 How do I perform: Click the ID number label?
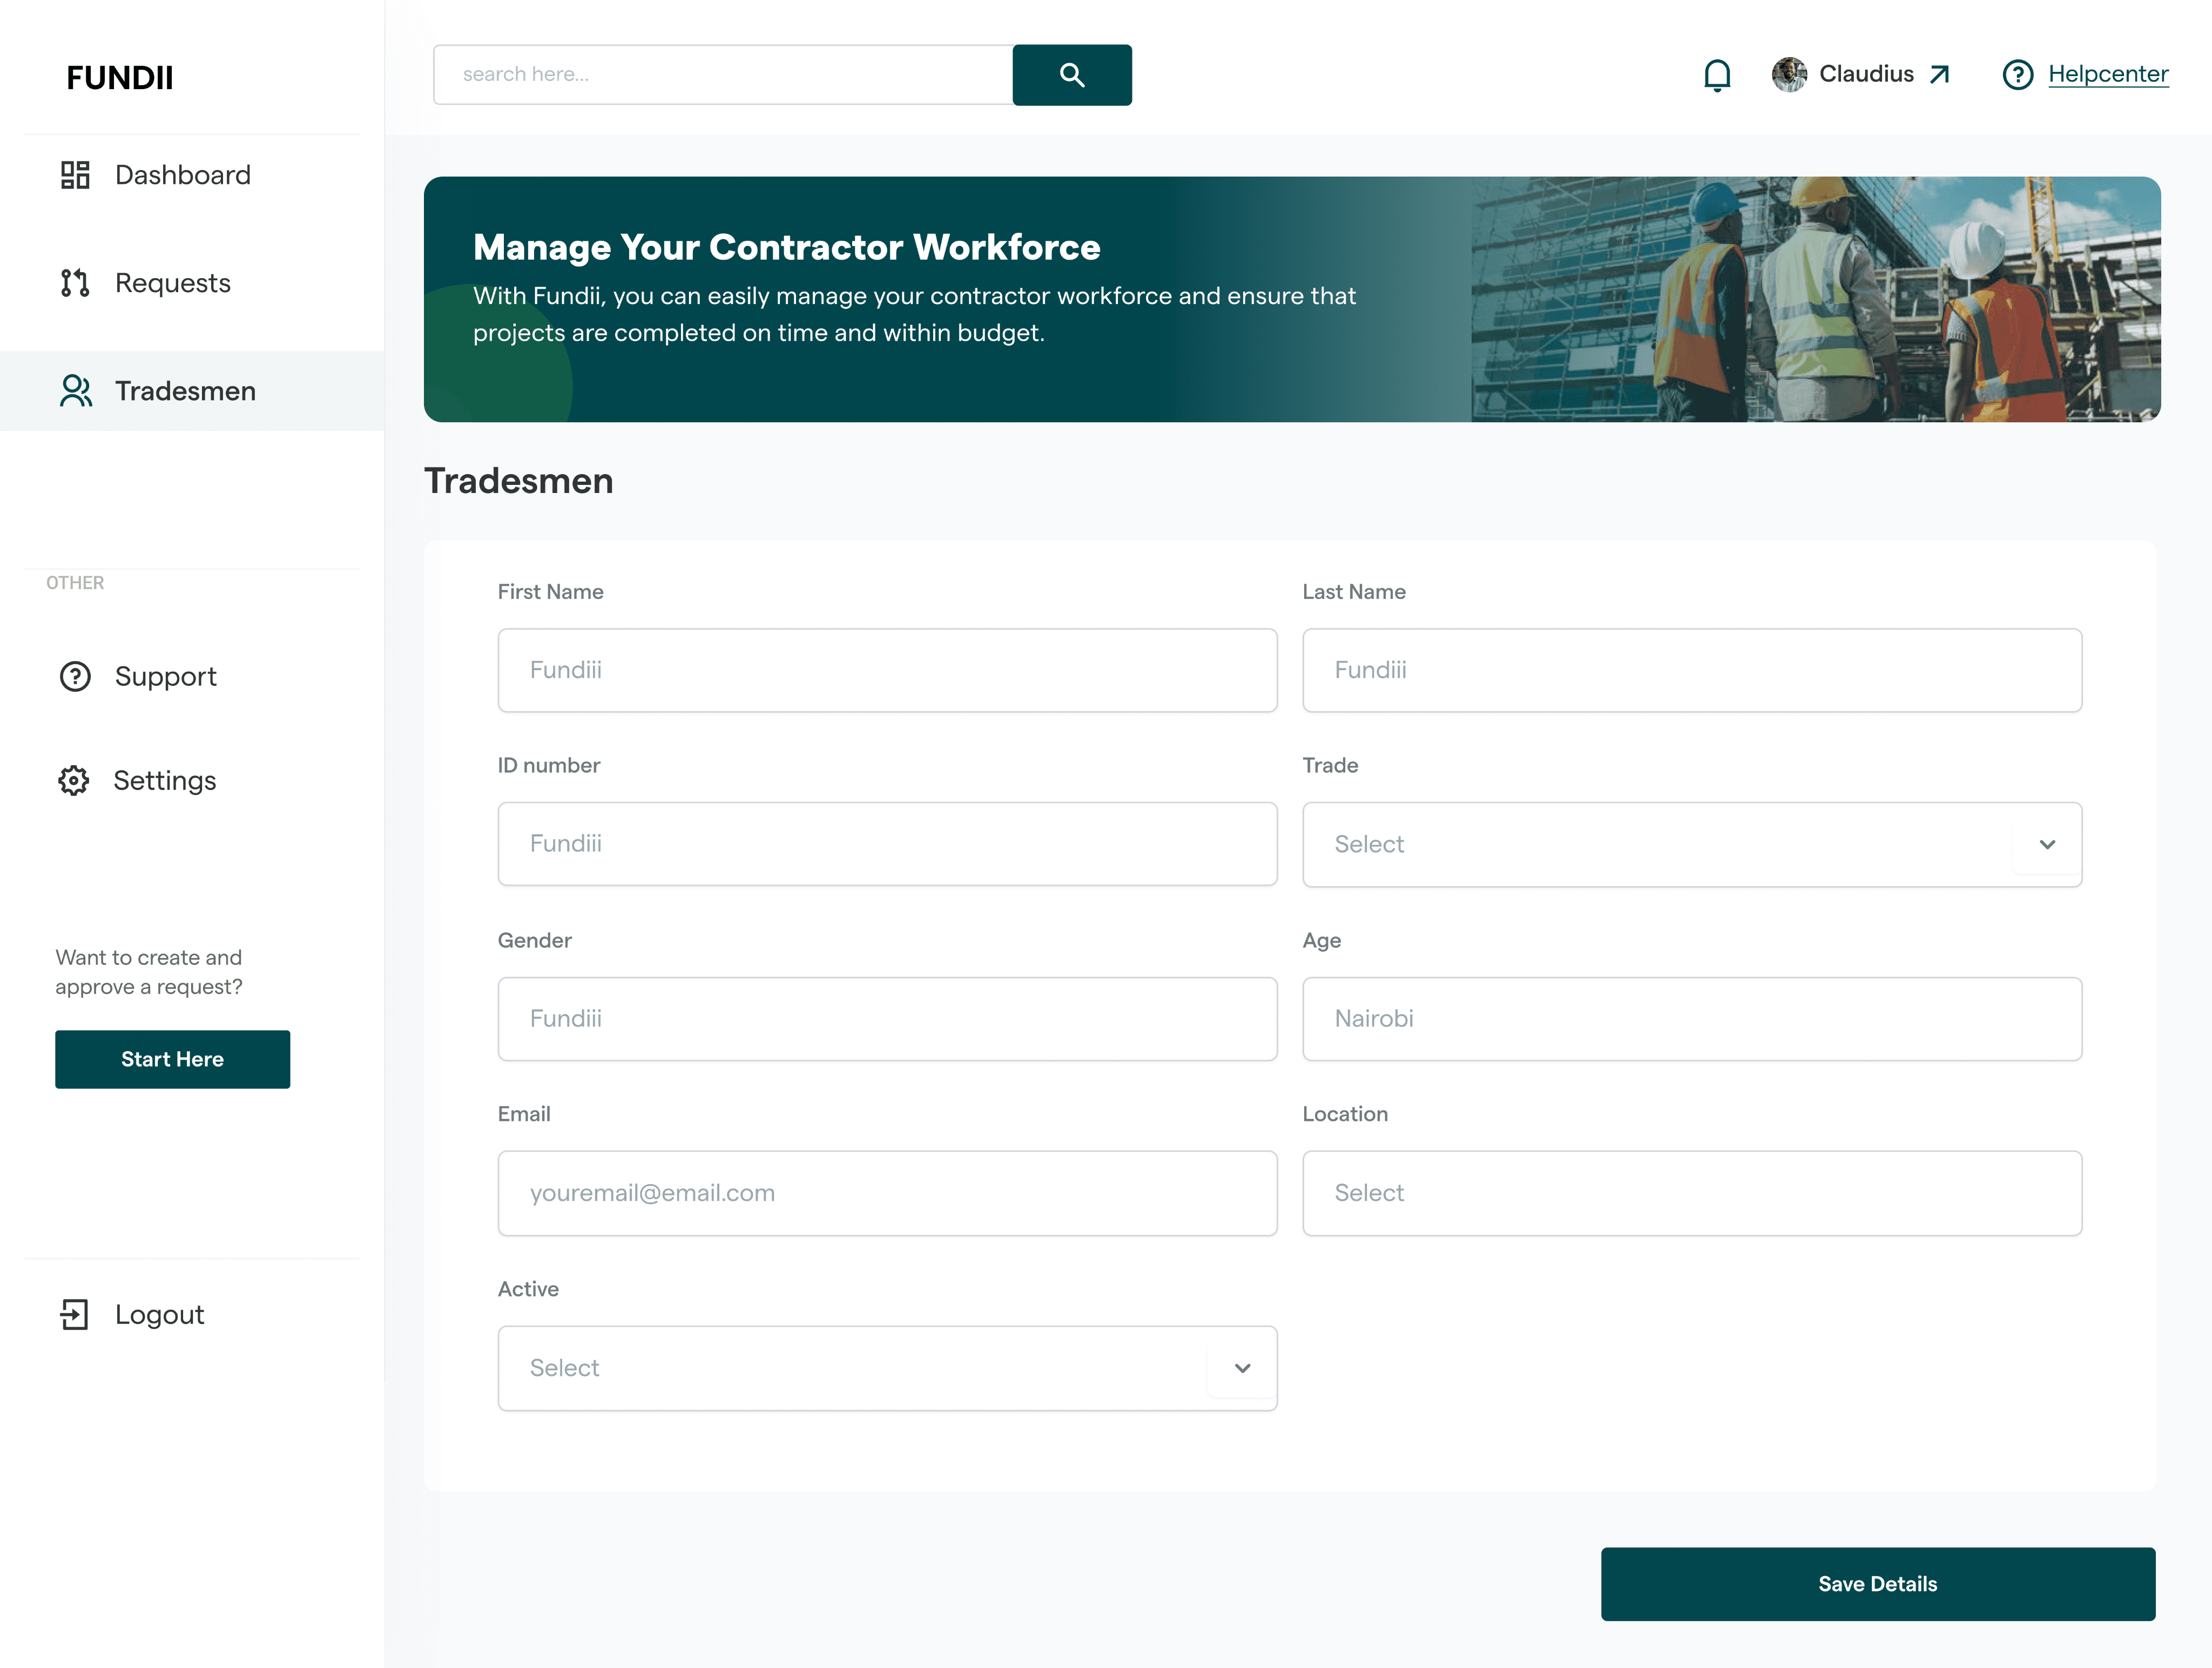[549, 766]
